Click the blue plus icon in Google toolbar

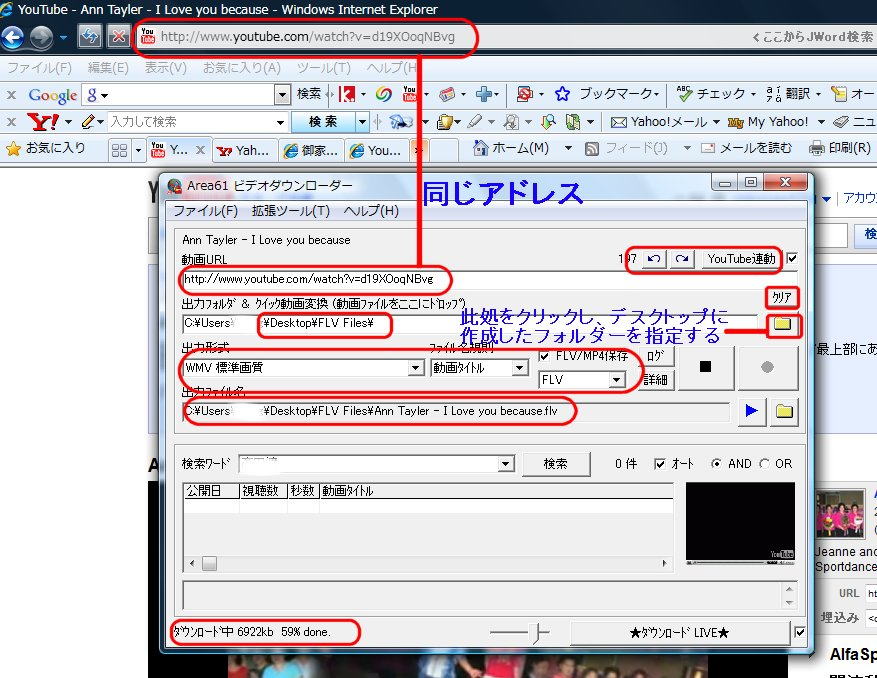(x=483, y=94)
